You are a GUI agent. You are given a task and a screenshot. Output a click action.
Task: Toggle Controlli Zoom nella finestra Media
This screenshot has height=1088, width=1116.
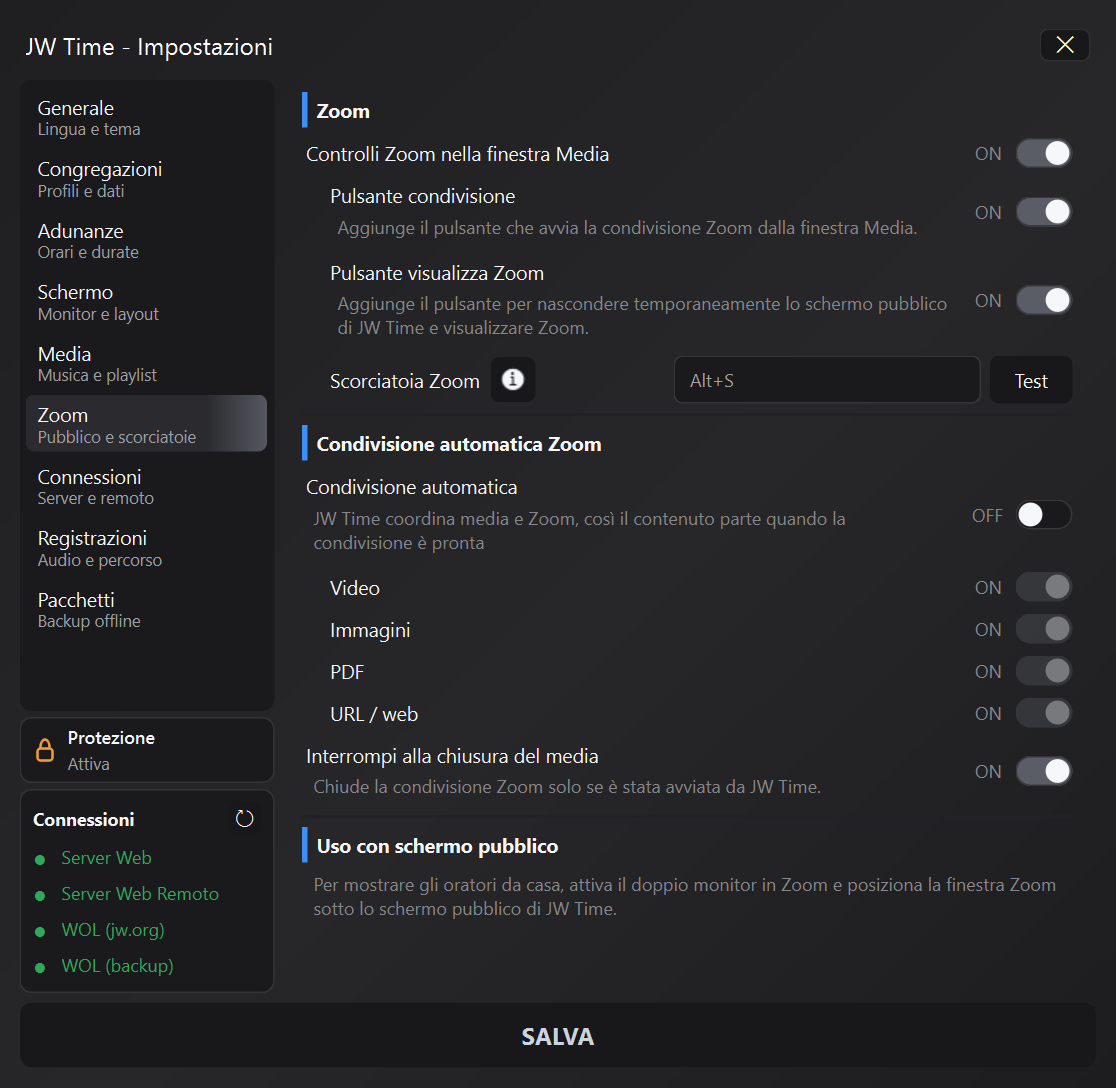1043,153
